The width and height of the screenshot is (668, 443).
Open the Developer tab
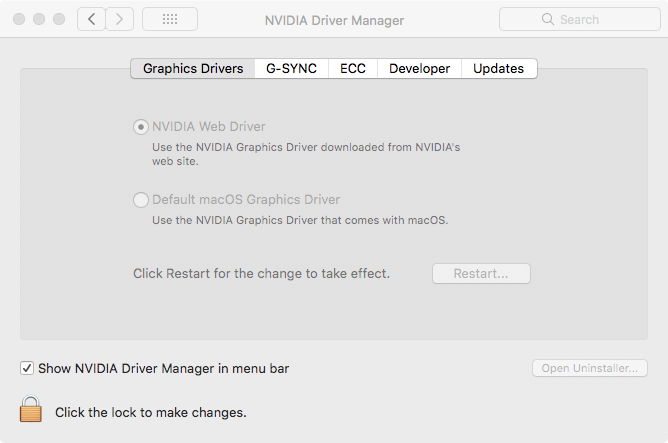point(419,68)
